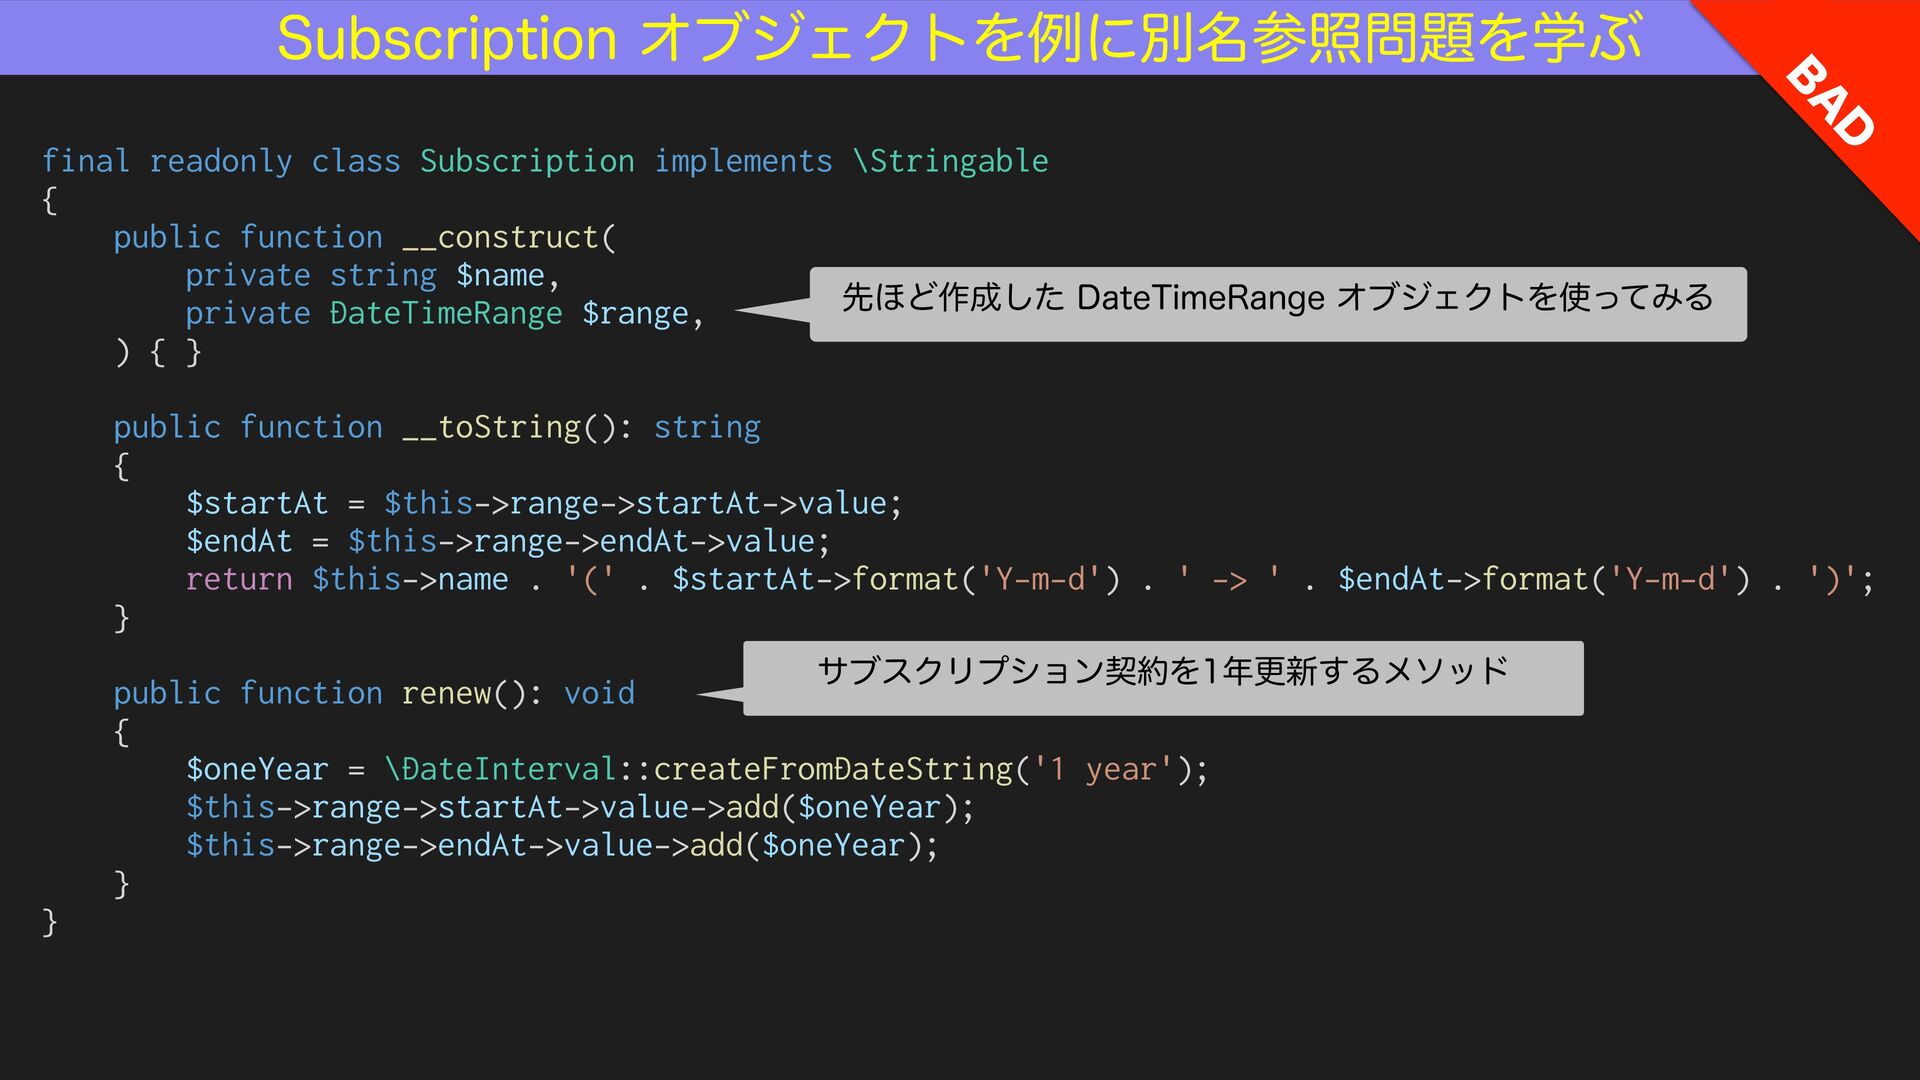Click the return keyword
This screenshot has width=1920, height=1080.
pos(239,580)
